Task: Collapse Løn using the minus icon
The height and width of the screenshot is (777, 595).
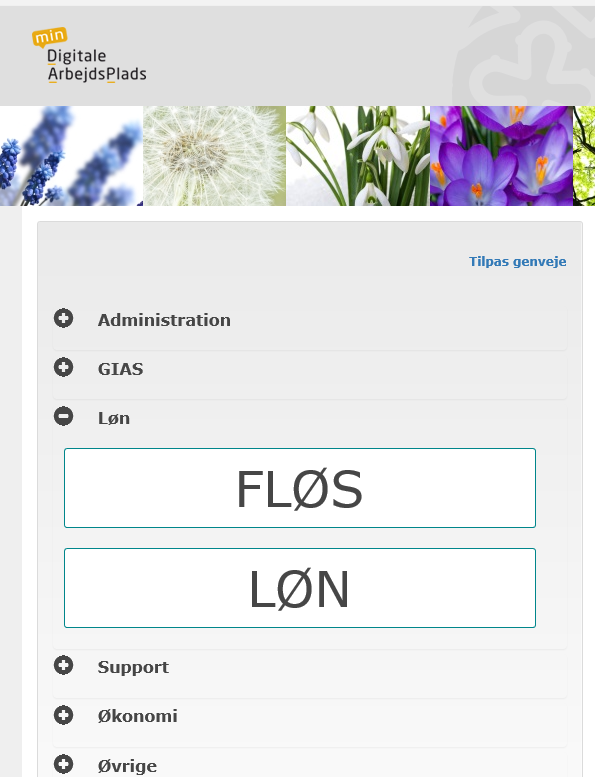Action: coord(63,416)
